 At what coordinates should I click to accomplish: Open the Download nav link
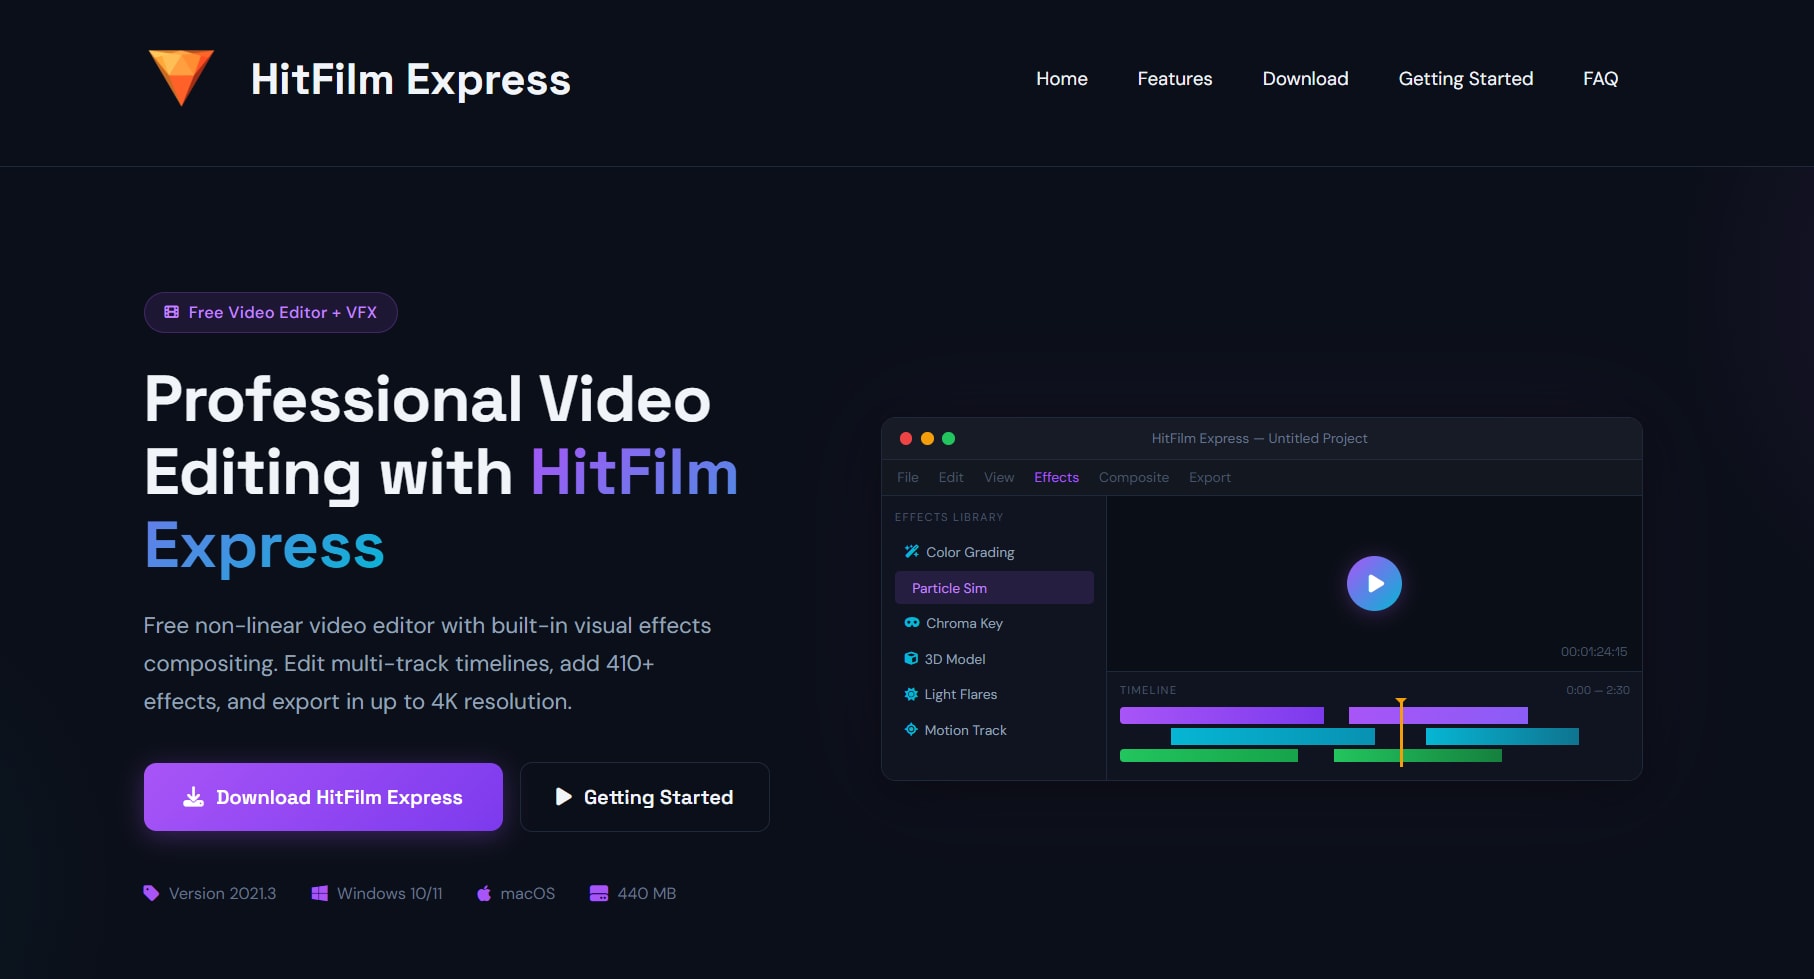pos(1305,78)
